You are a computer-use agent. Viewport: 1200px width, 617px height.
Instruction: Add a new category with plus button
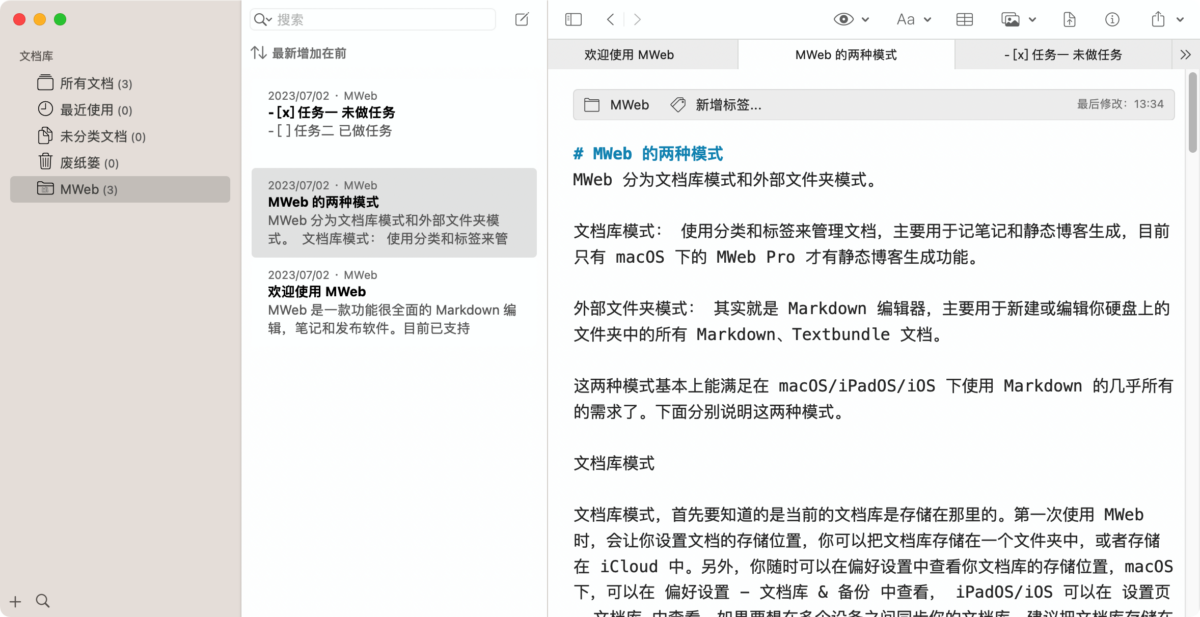pos(15,601)
